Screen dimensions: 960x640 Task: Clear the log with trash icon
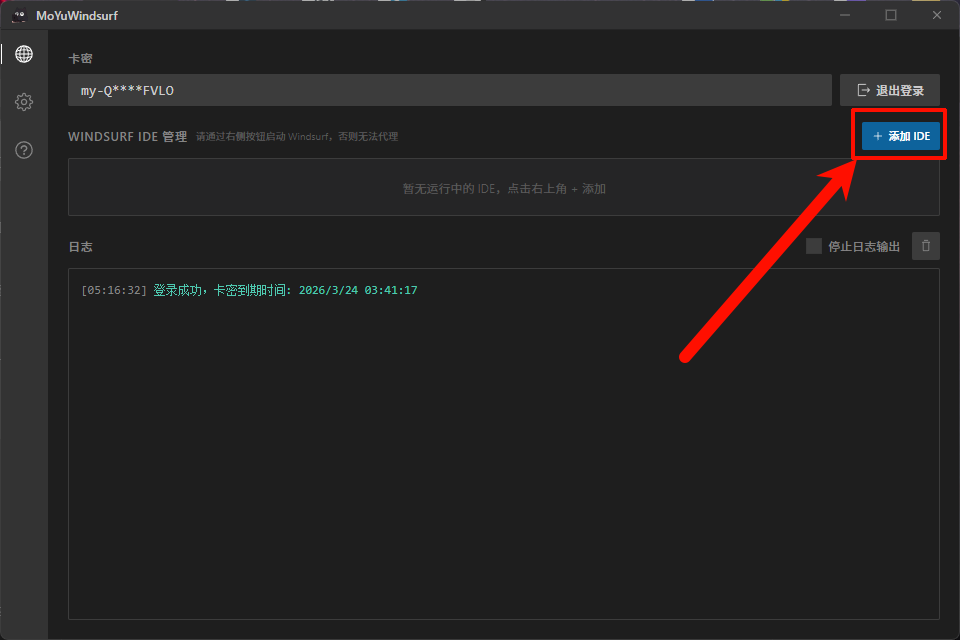[925, 246]
